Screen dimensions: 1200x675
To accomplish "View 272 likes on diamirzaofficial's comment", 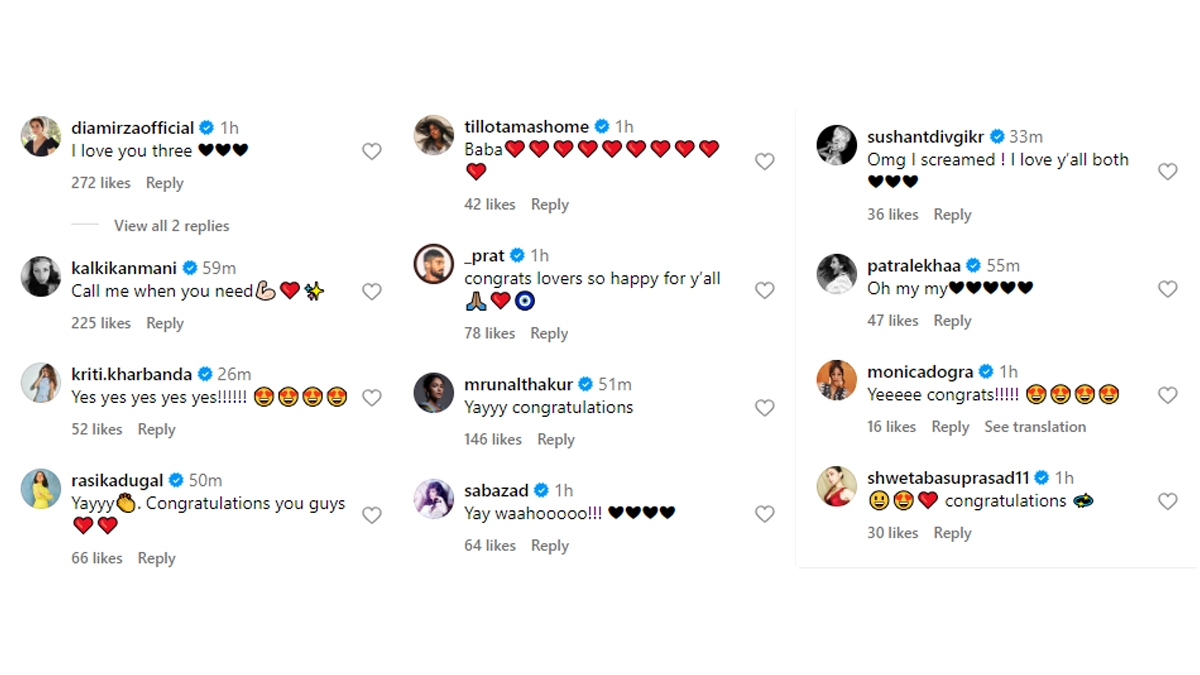I will (x=101, y=183).
